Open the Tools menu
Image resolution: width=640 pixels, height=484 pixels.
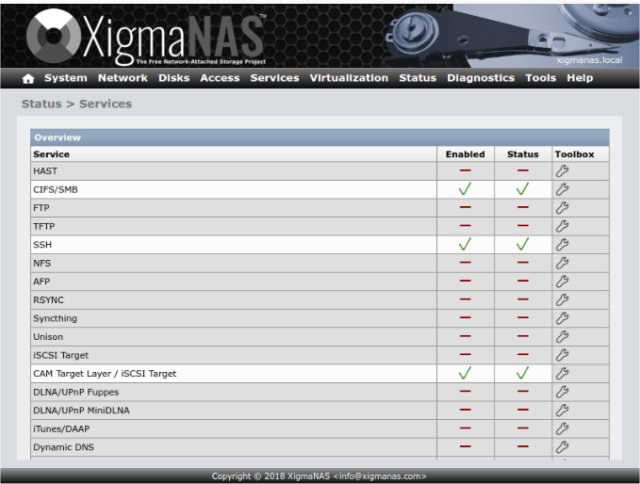(541, 78)
